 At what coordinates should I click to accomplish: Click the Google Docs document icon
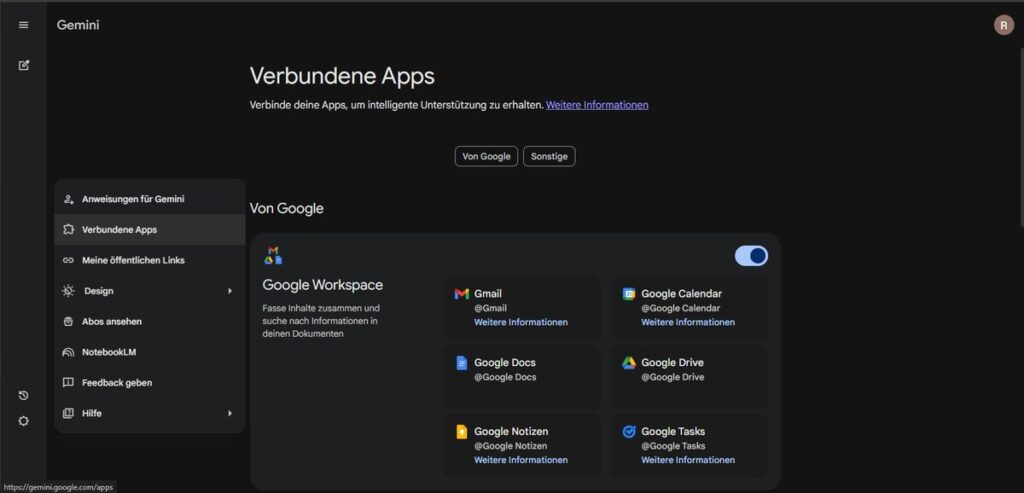(x=462, y=363)
